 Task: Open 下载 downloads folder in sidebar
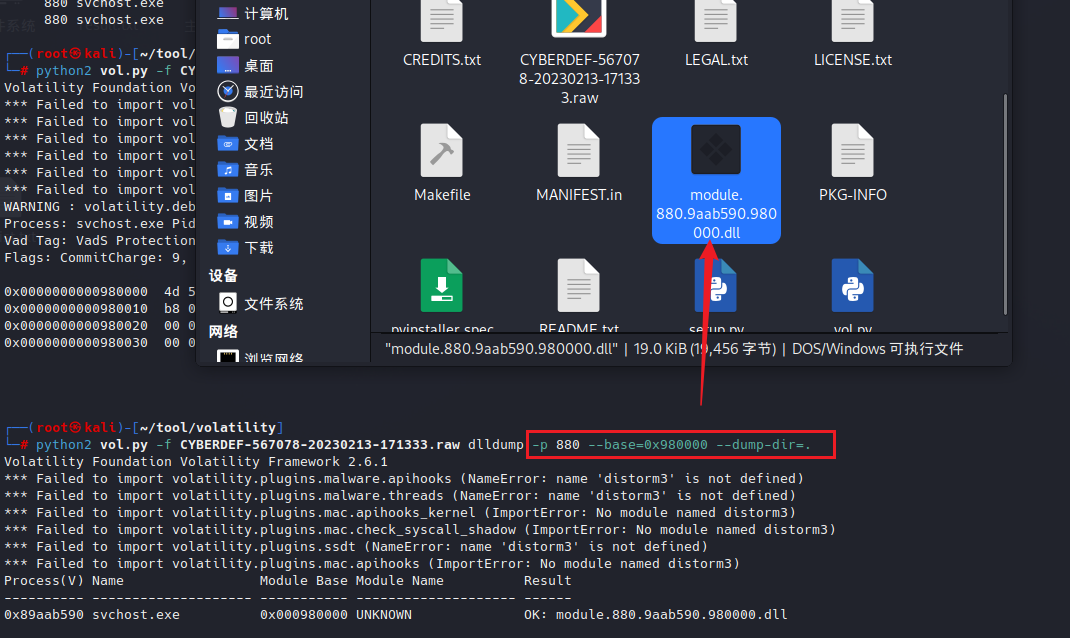(x=258, y=247)
